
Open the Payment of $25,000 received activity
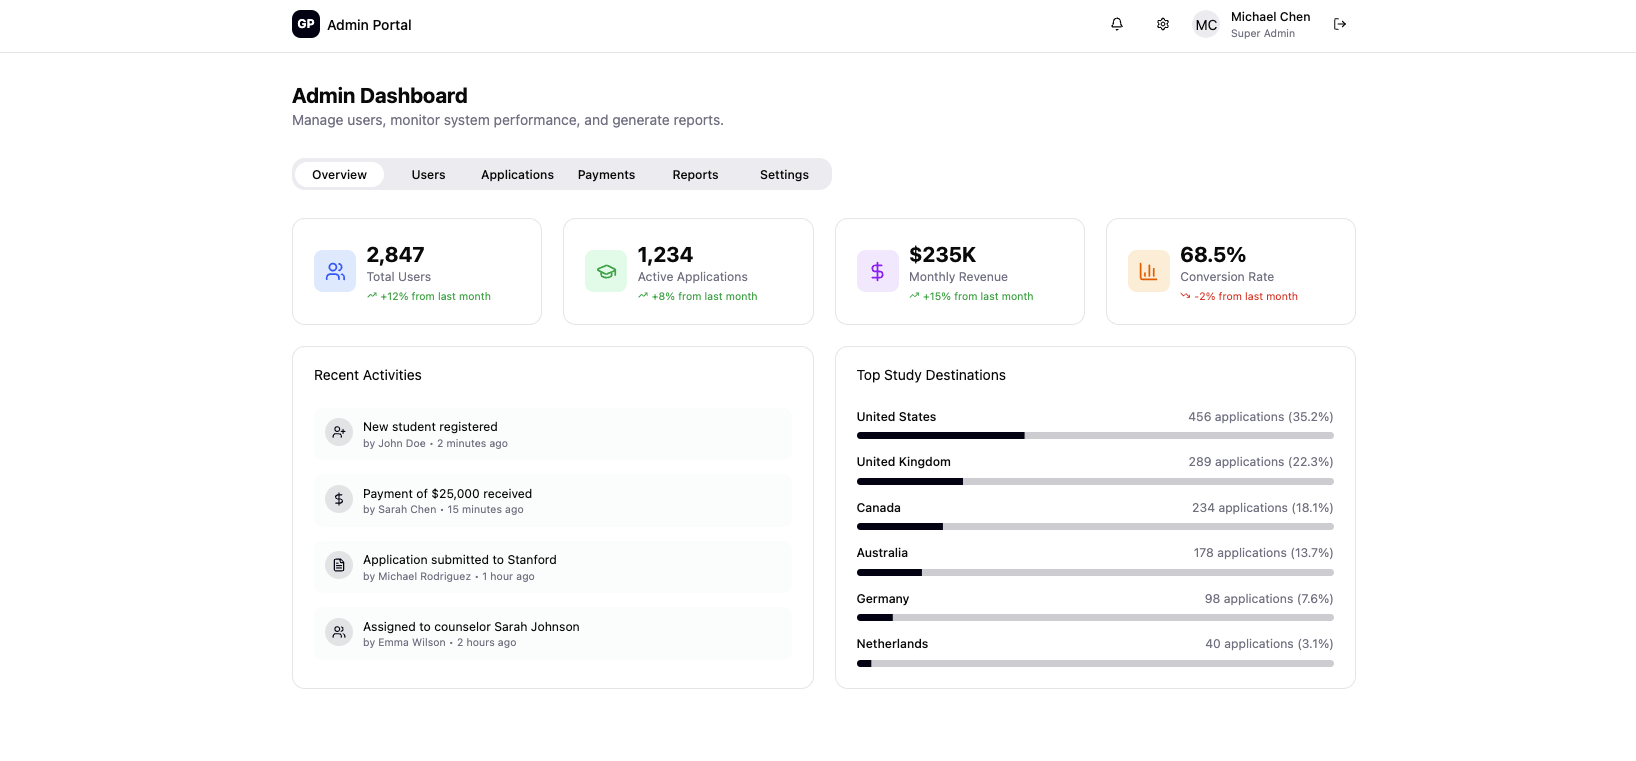coord(447,494)
